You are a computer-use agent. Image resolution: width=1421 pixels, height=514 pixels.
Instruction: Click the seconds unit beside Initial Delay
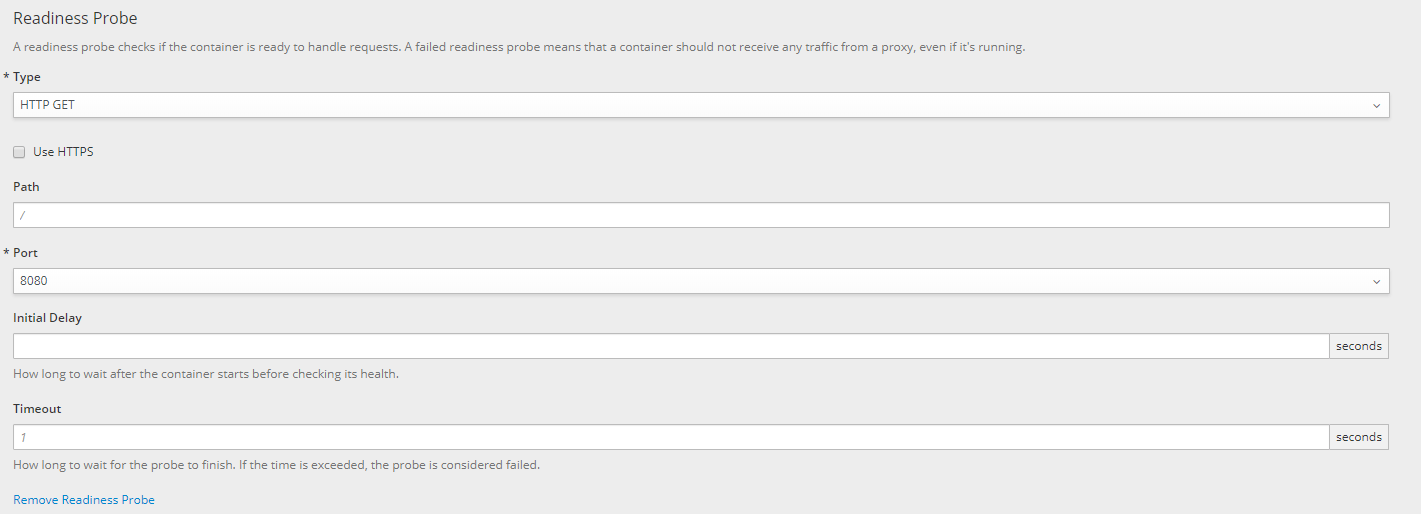(x=1358, y=346)
